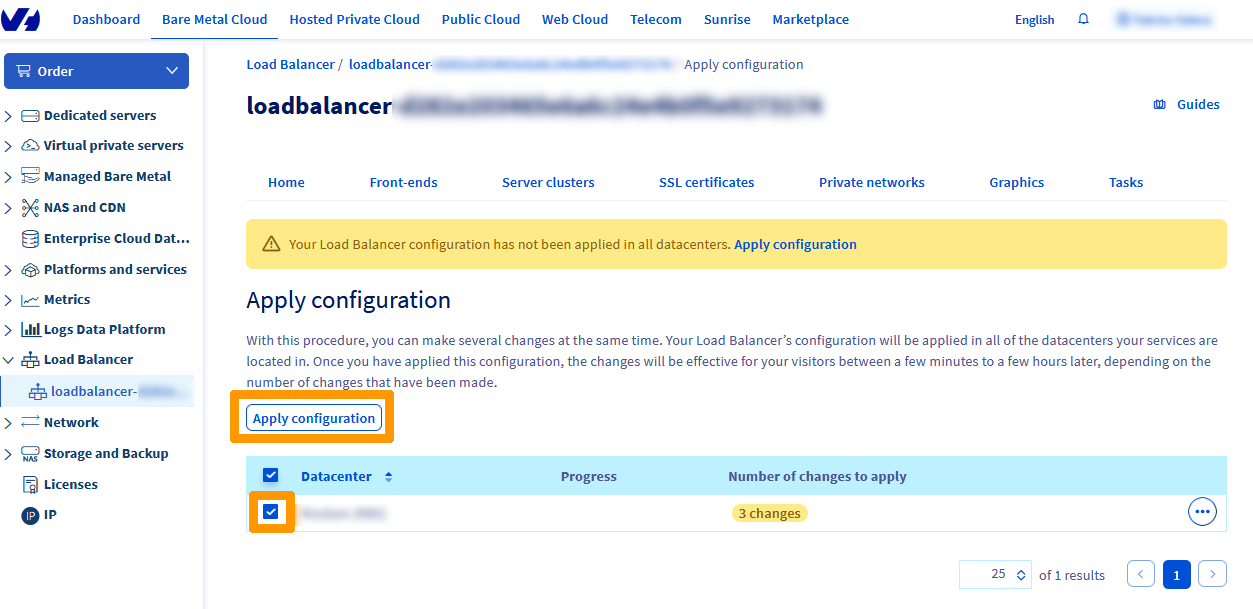Open Licenses from the sidebar icon
1253x609 pixels.
coord(32,484)
